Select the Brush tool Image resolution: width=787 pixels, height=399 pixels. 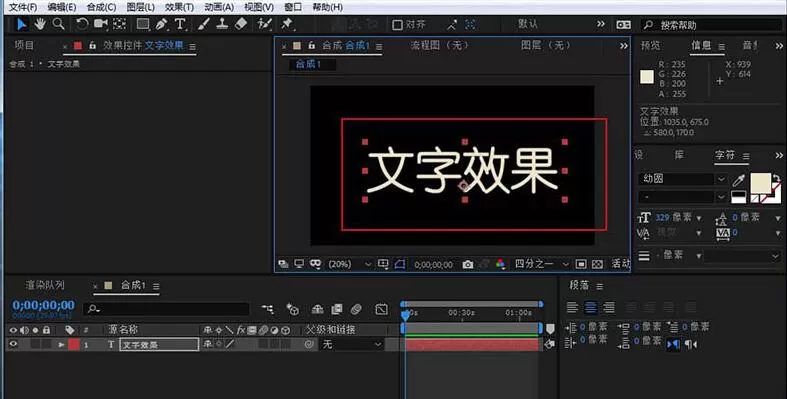pos(203,24)
